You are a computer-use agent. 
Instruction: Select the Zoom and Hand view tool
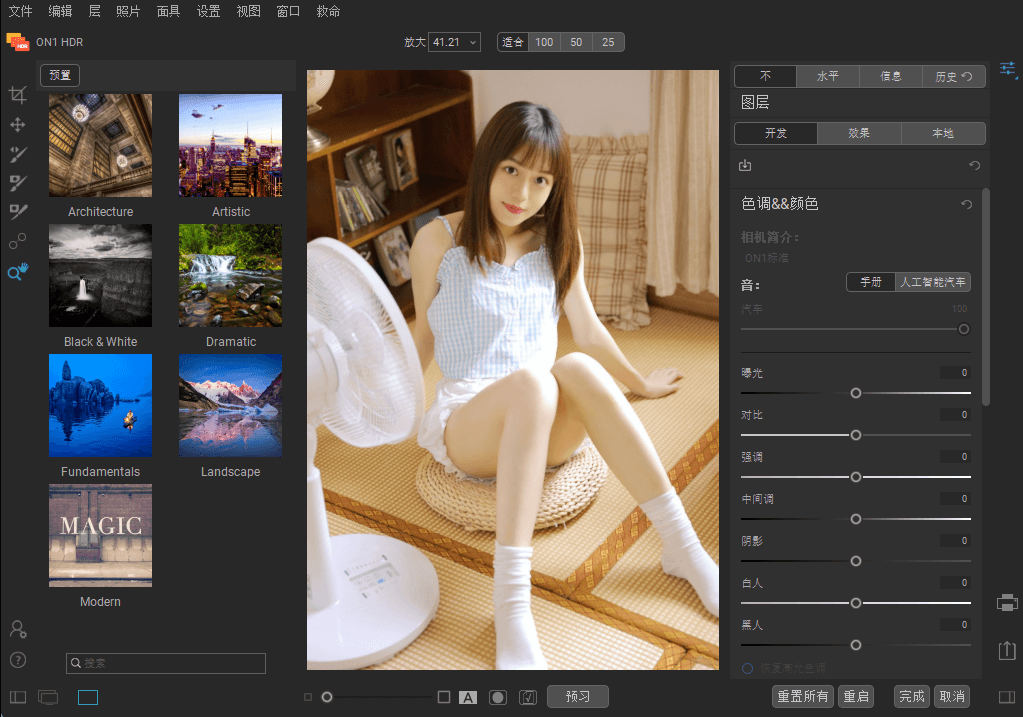tap(18, 271)
